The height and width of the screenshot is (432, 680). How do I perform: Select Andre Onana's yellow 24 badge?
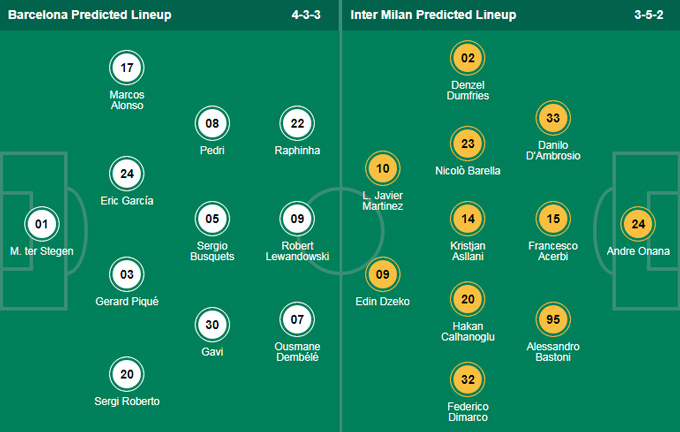pos(638,224)
